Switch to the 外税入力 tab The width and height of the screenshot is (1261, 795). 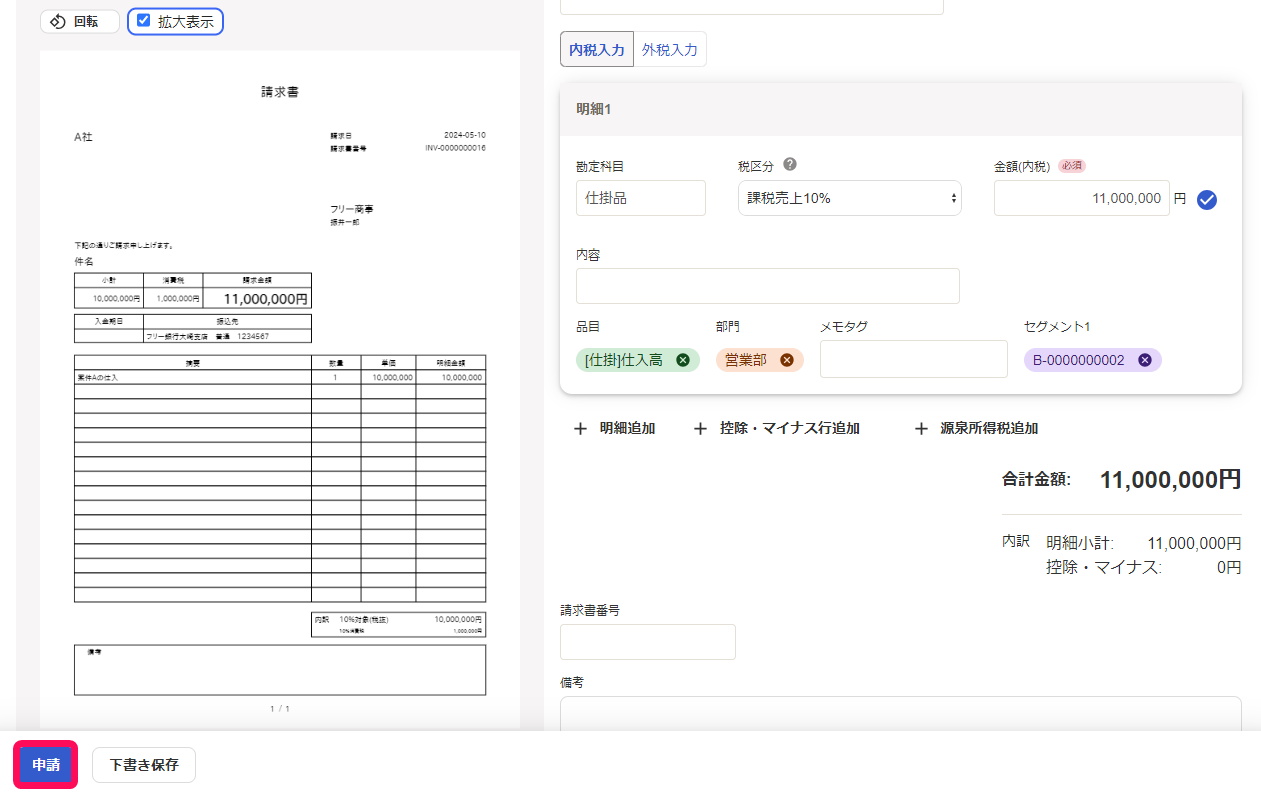pos(670,49)
